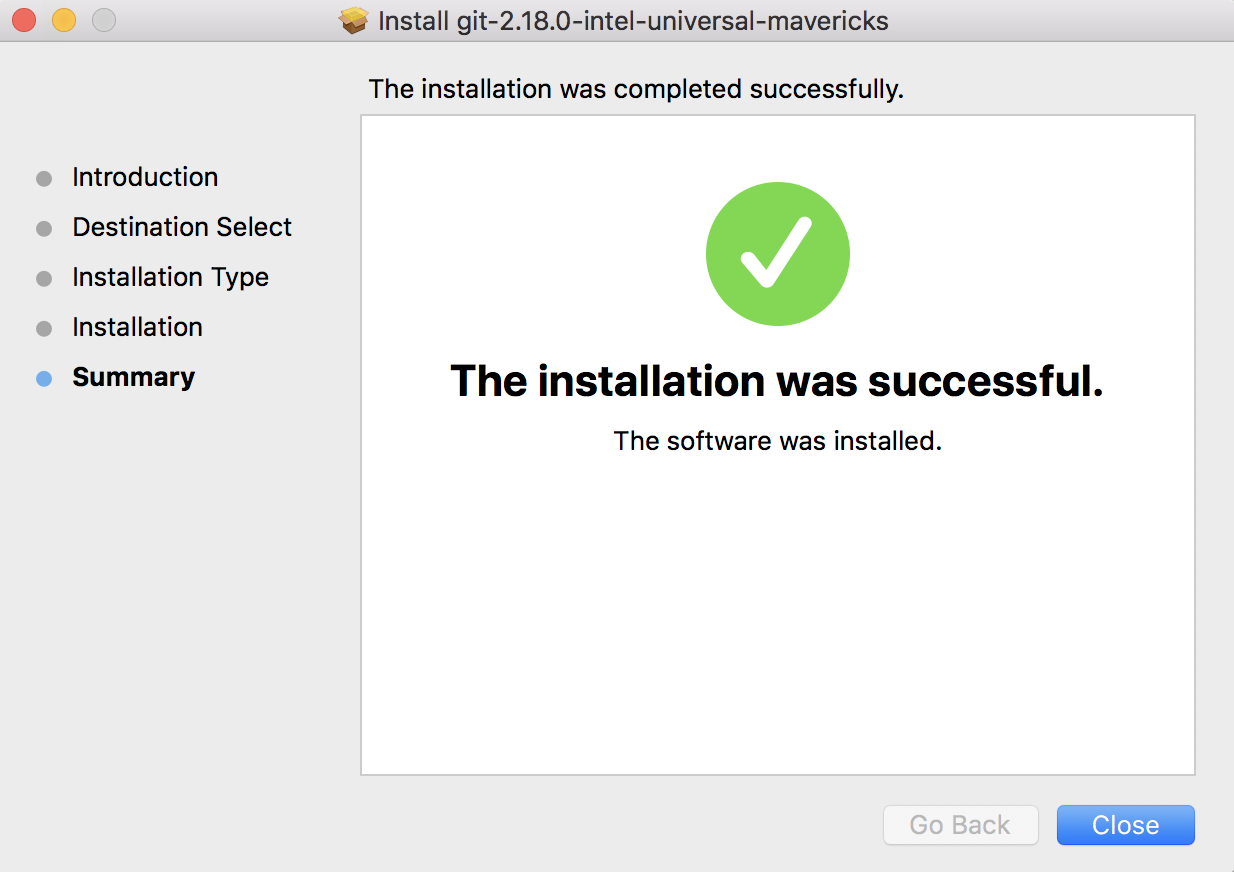Screen dimensions: 1234x872
Task: Select the Installation step in sidebar
Action: (x=137, y=327)
